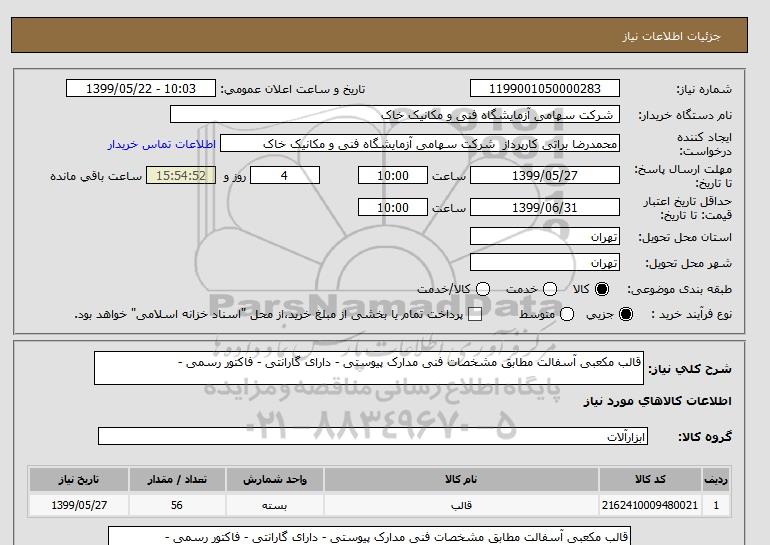Toggle the اسناد خزانه اسلامی payment checkbox

tap(475, 315)
